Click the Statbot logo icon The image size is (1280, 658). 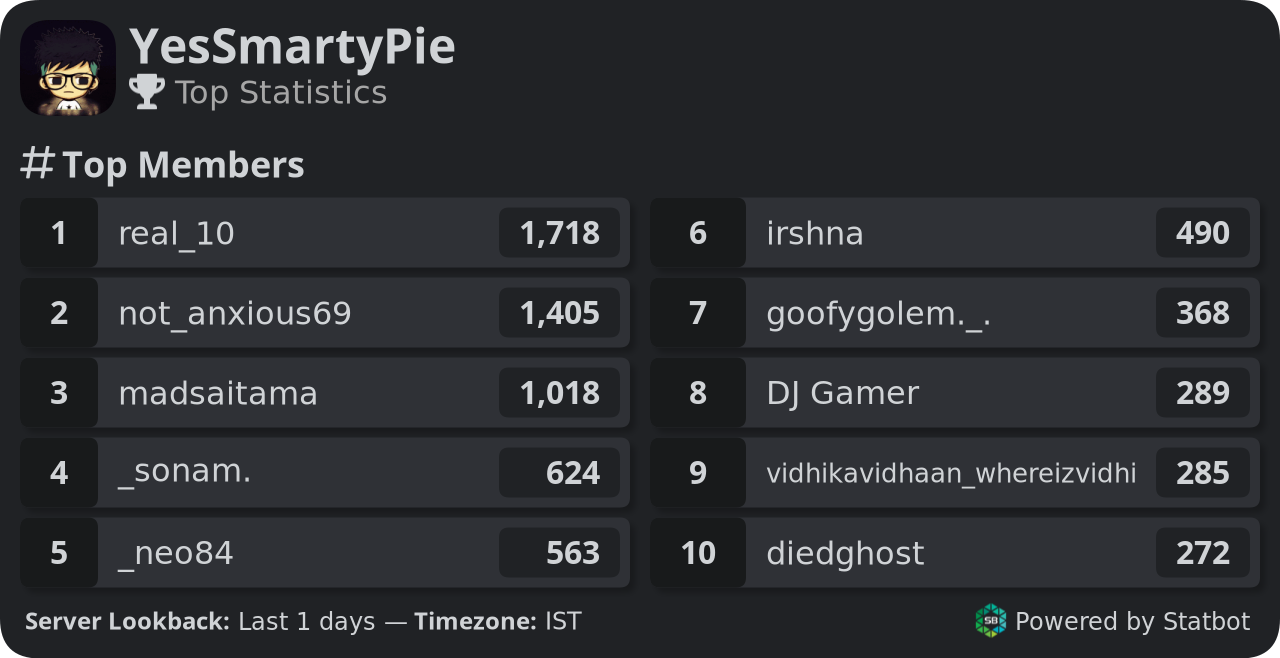[x=991, y=621]
